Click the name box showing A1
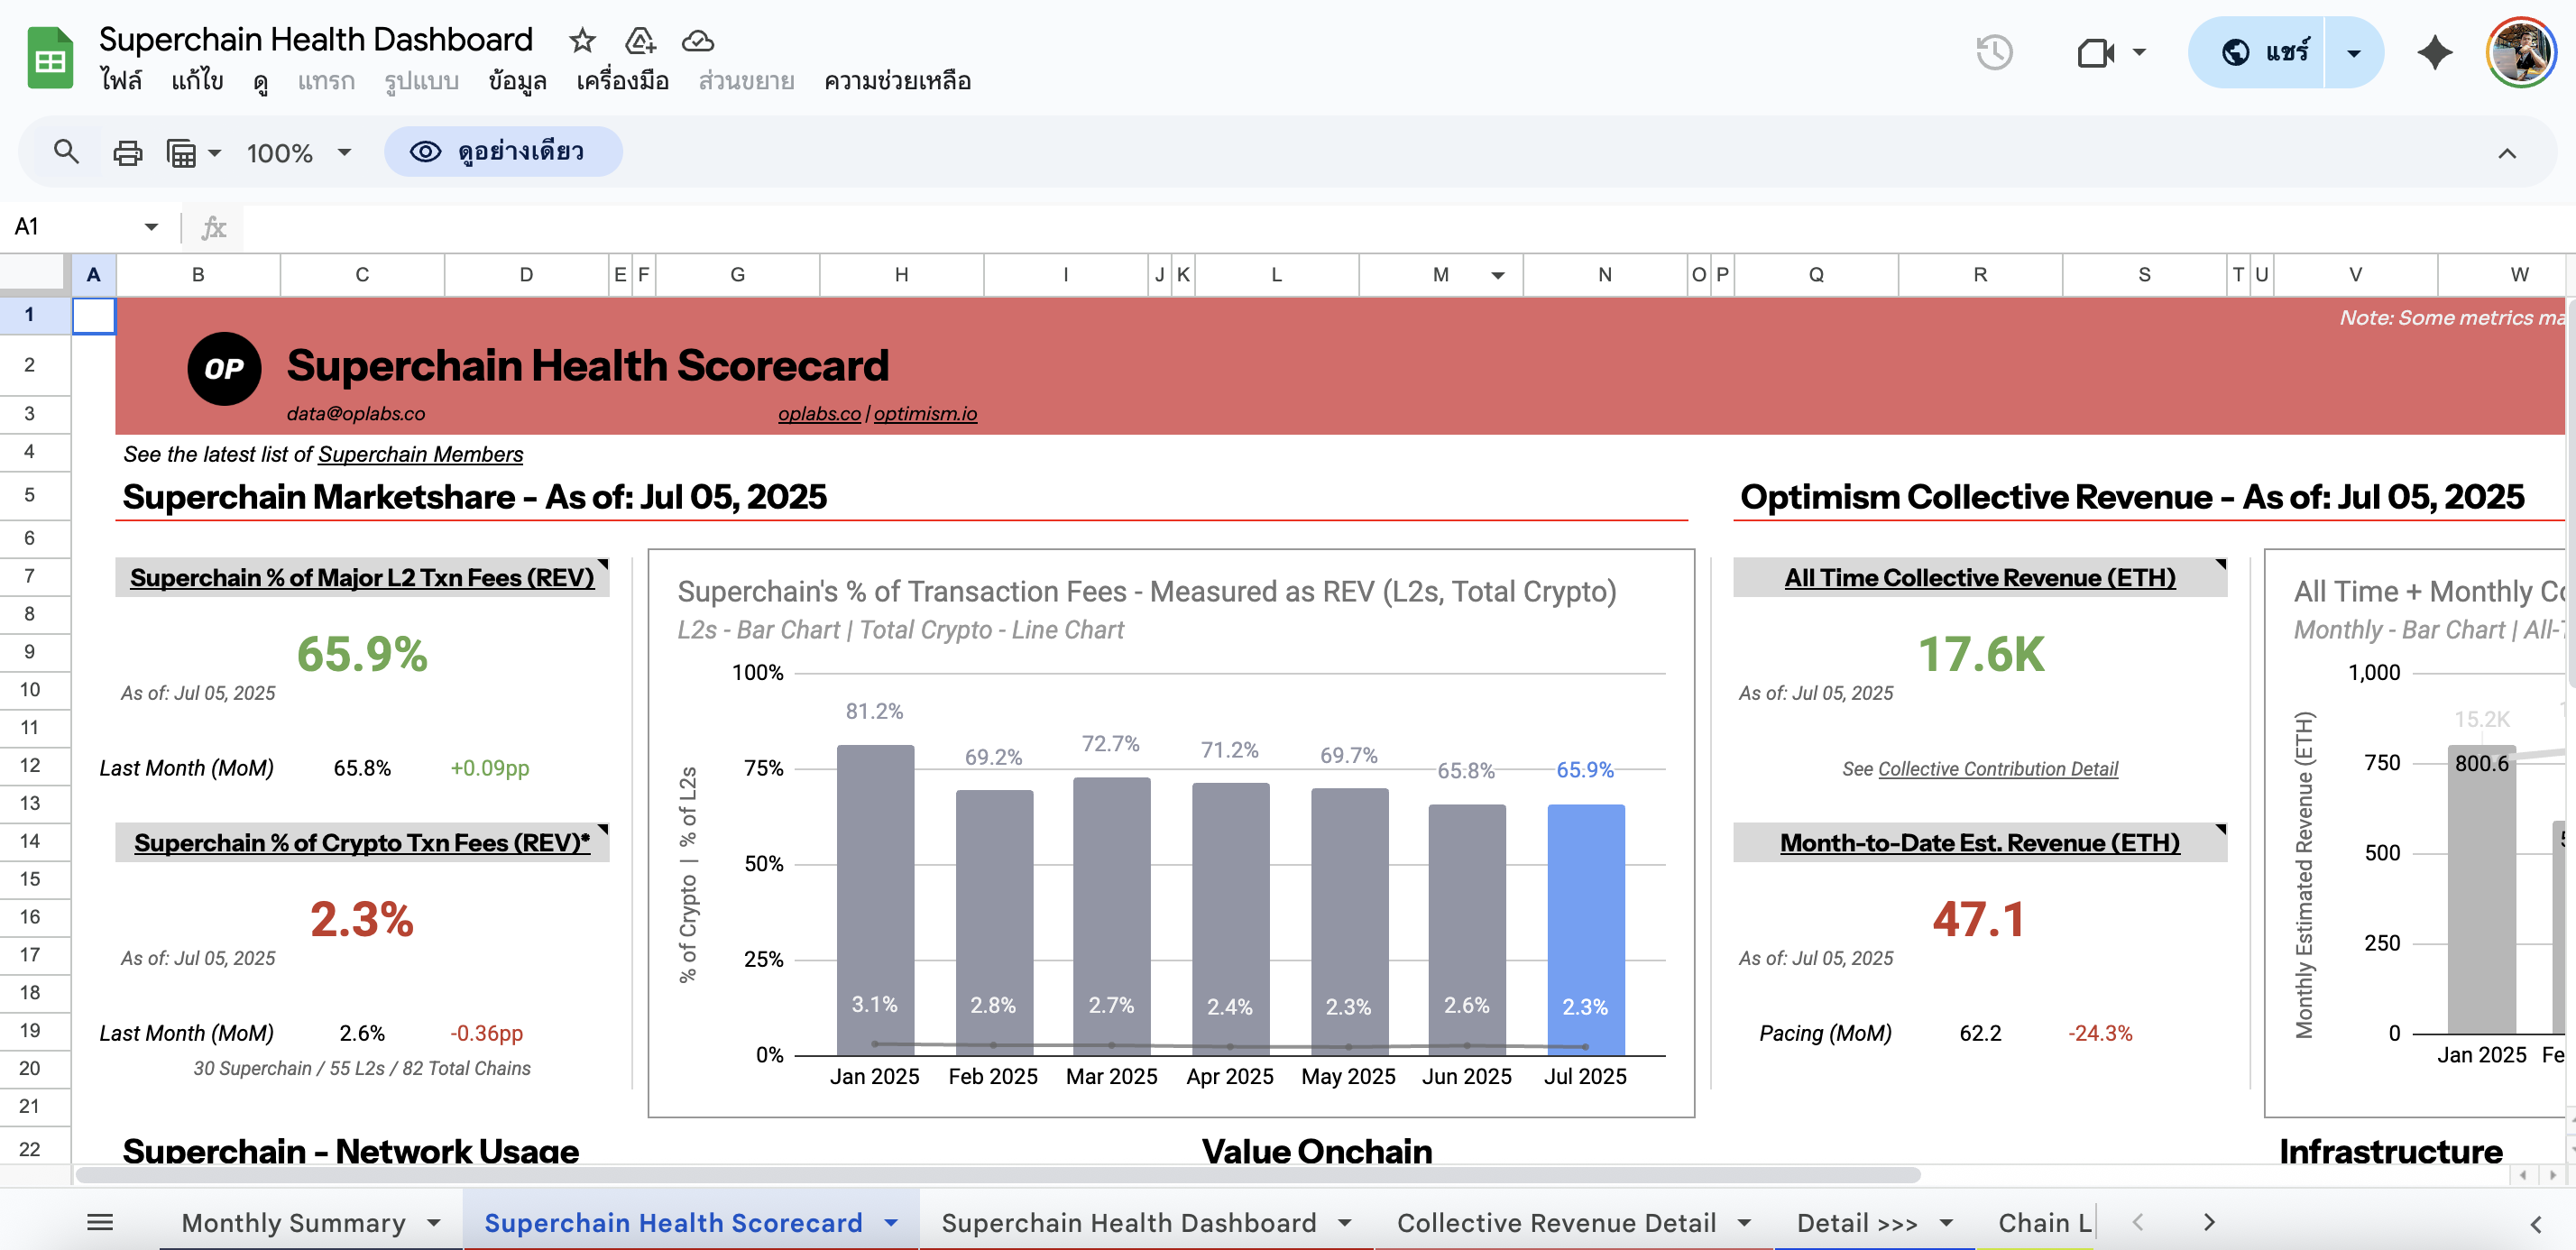2576x1250 pixels. [x=70, y=227]
